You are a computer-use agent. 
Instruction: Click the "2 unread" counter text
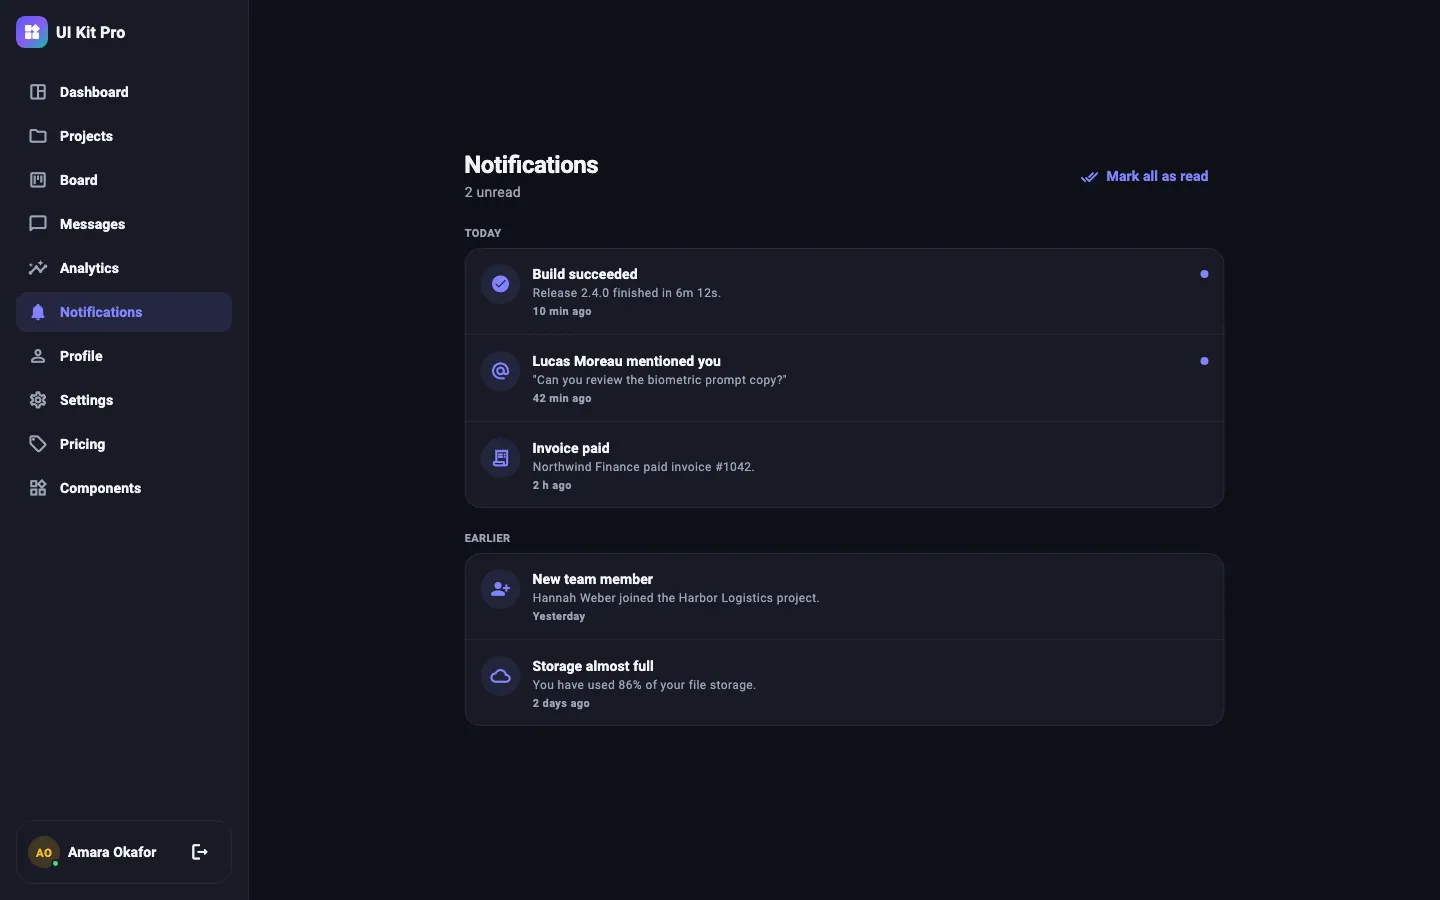click(493, 192)
